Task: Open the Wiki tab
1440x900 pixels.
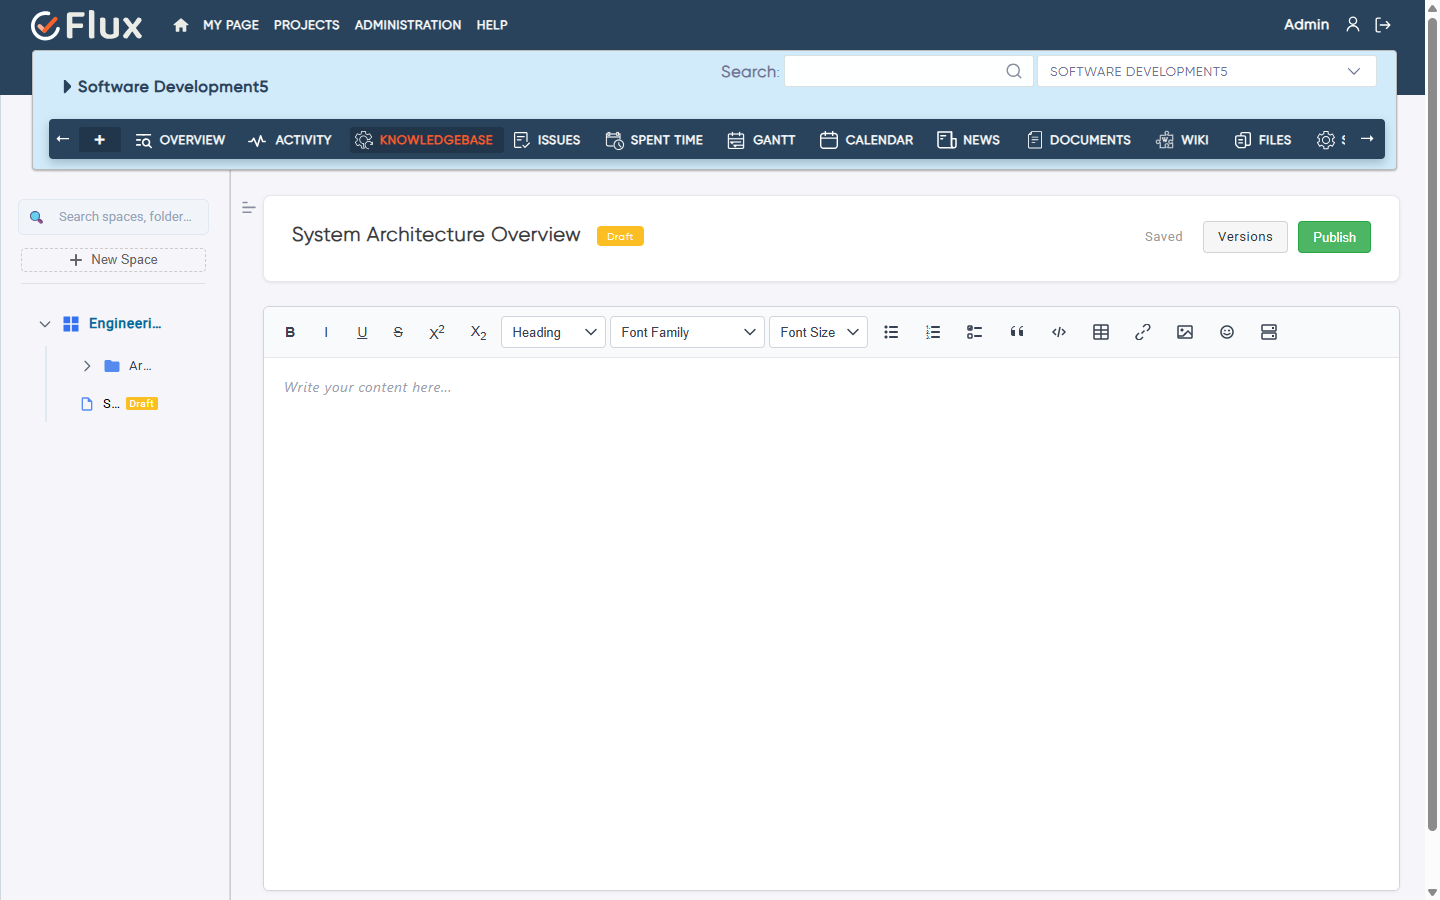Action: click(x=1182, y=140)
